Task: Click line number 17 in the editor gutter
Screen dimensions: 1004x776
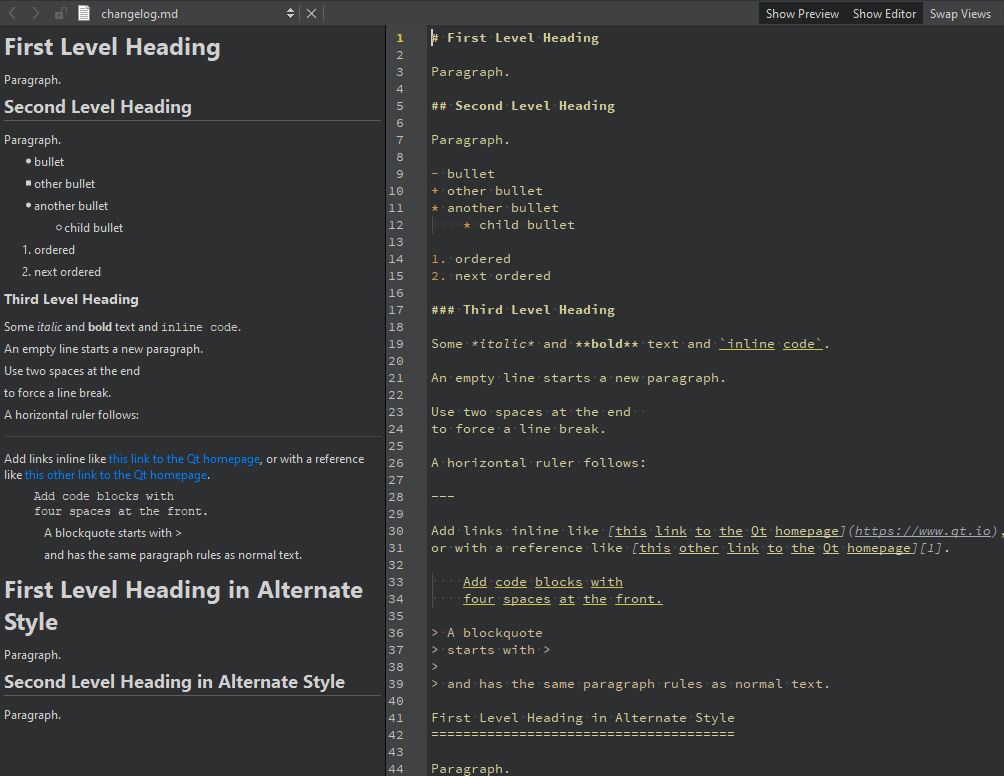Action: coord(399,310)
